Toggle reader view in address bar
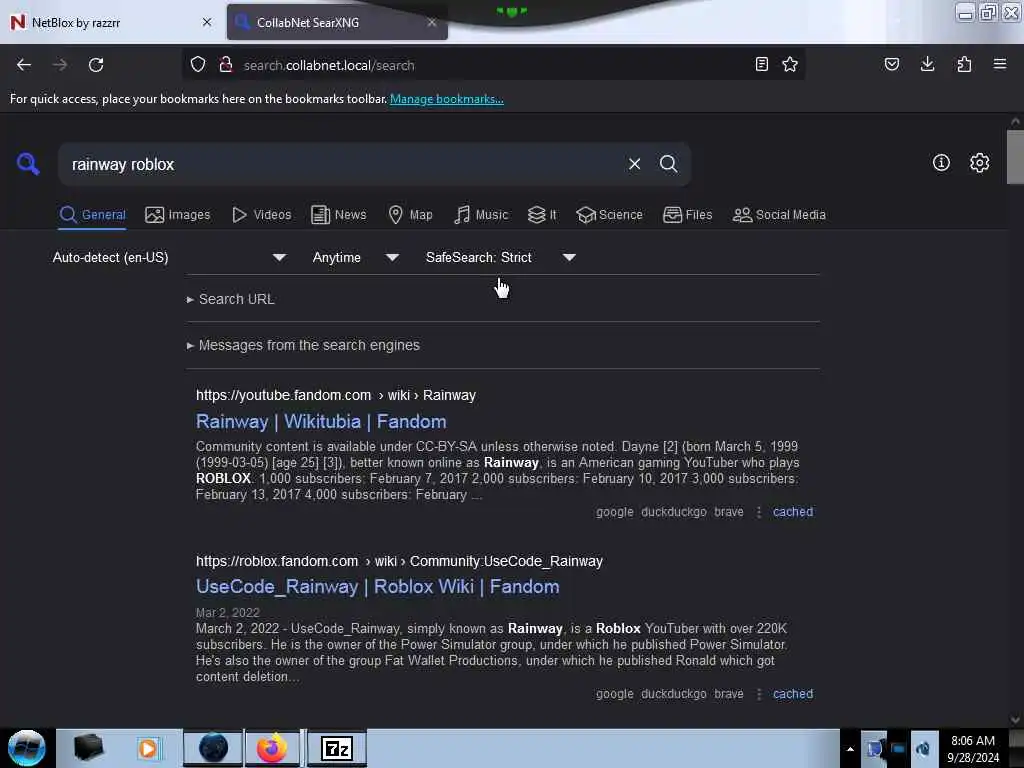Viewport: 1024px width, 768px height. 761,65
